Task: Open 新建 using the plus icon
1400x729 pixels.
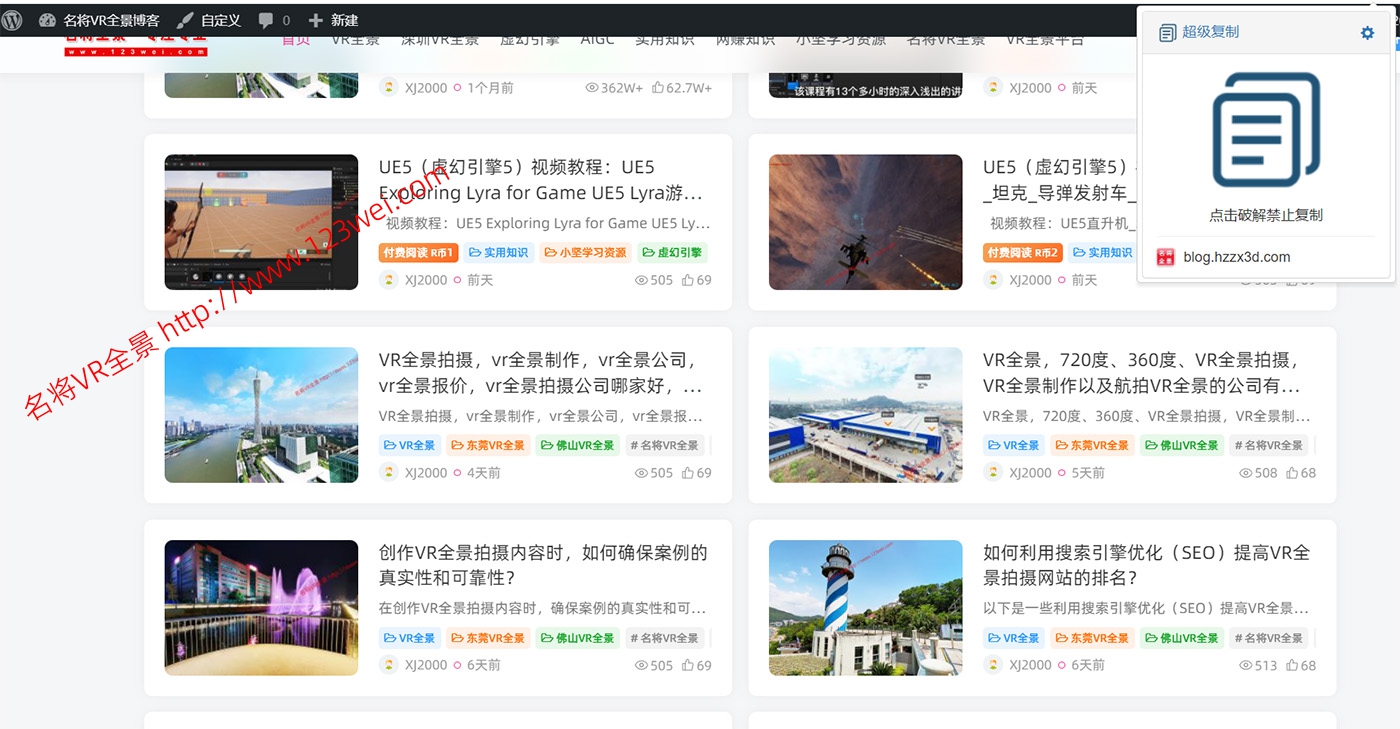Action: click(316, 18)
